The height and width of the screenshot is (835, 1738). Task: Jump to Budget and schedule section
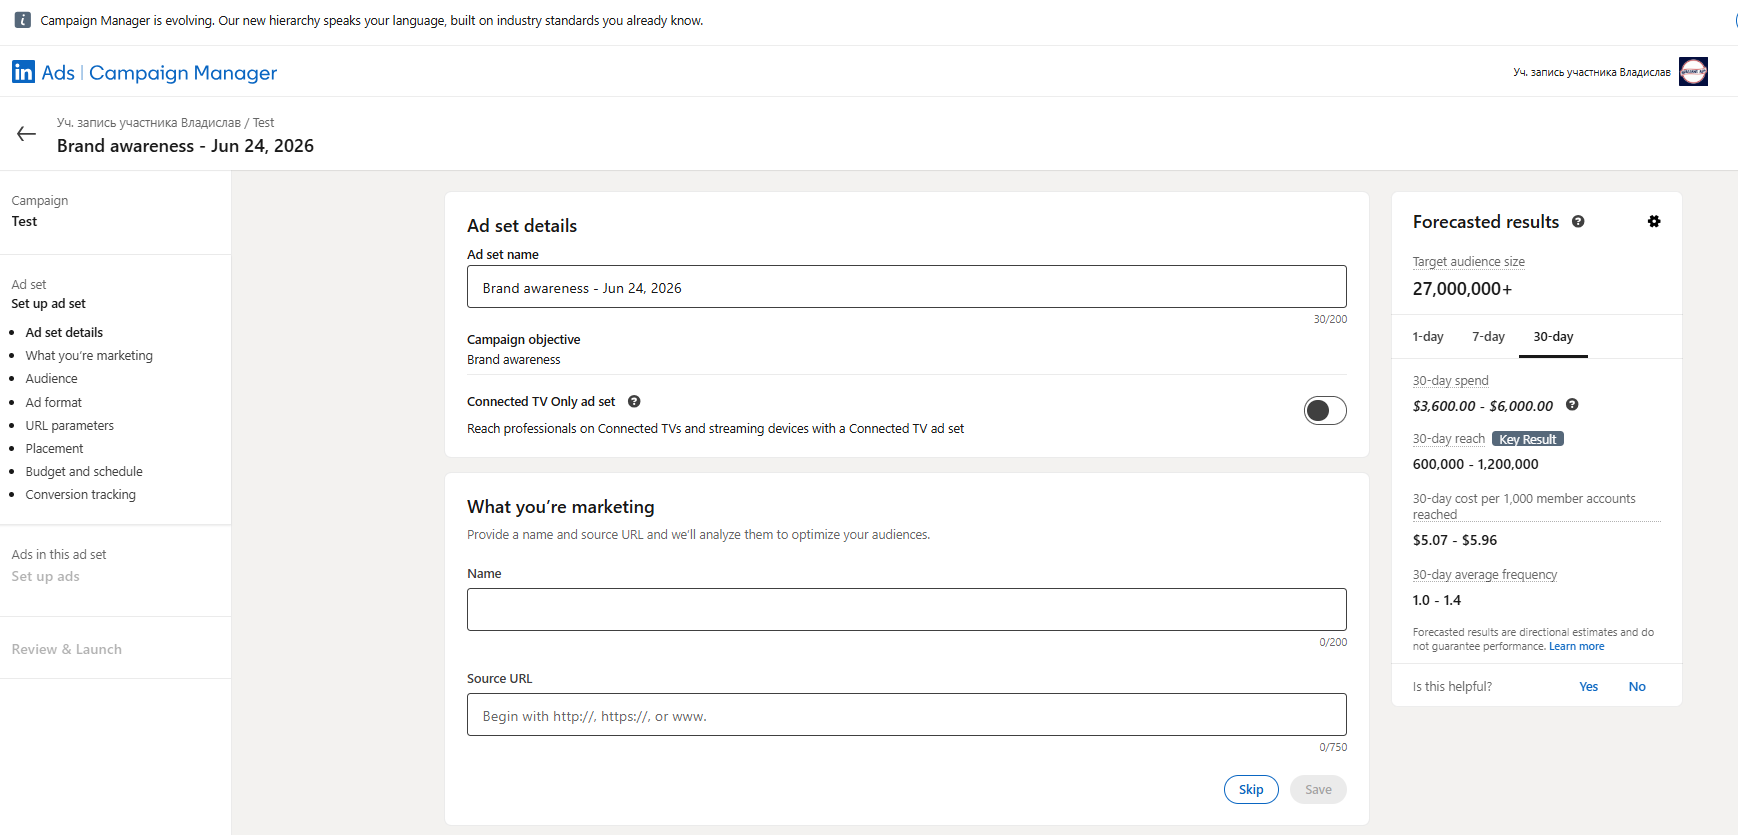coord(84,472)
